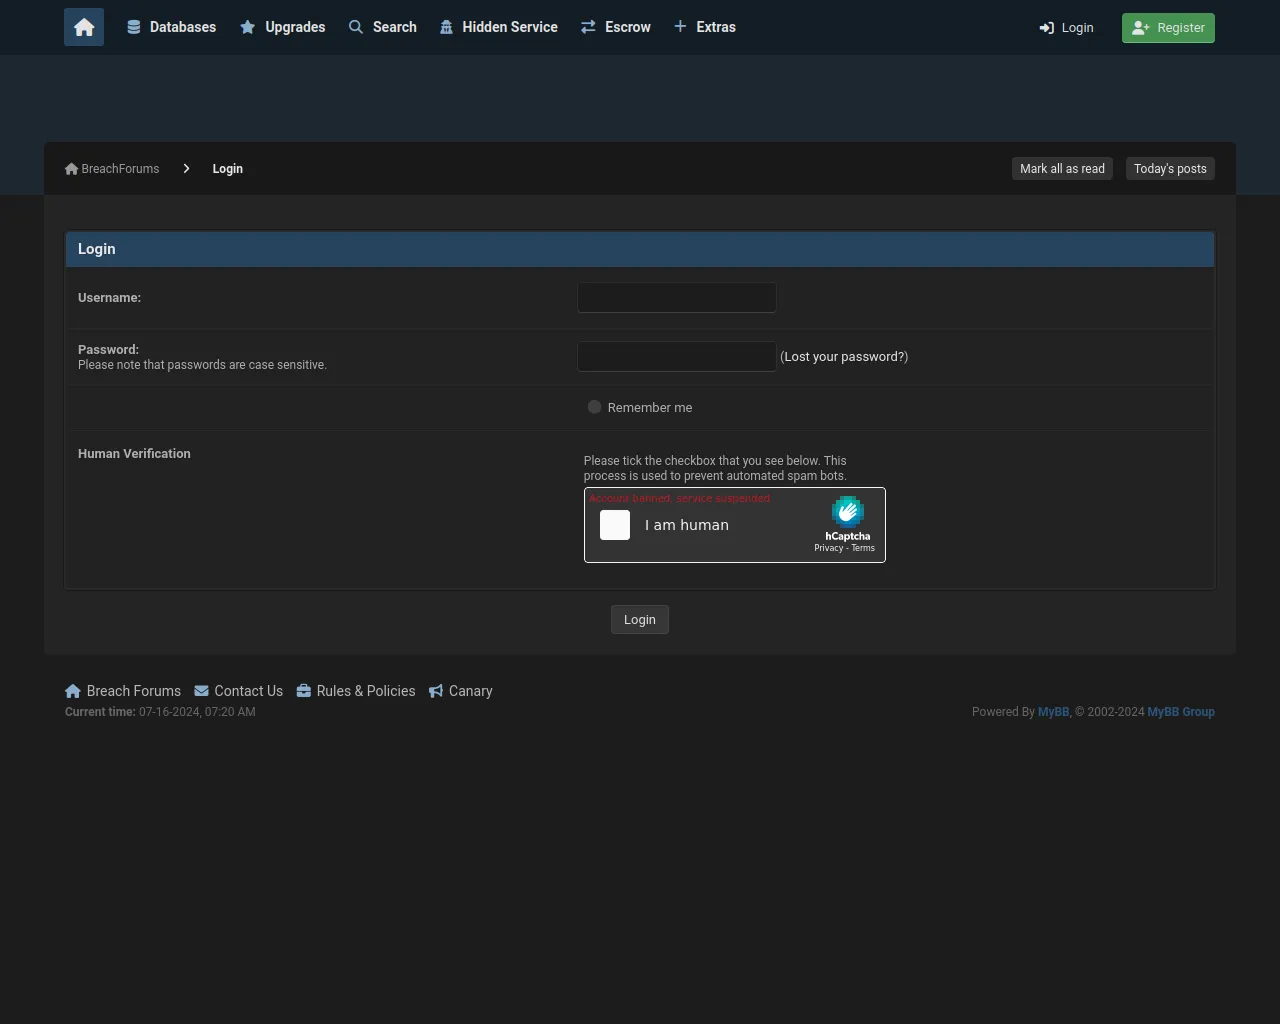The image size is (1280, 1024).
Task: Open the Databases menu item
Action: pyautogui.click(x=171, y=27)
